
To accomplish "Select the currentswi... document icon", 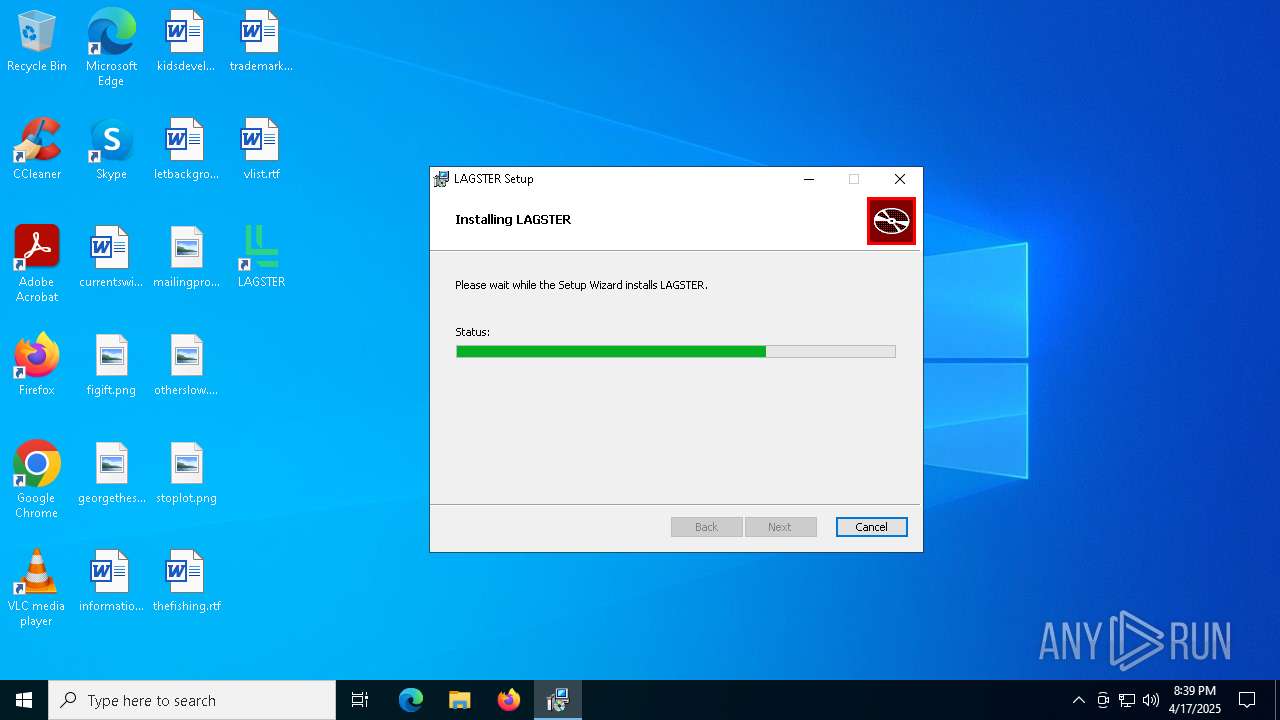I will (x=111, y=258).
